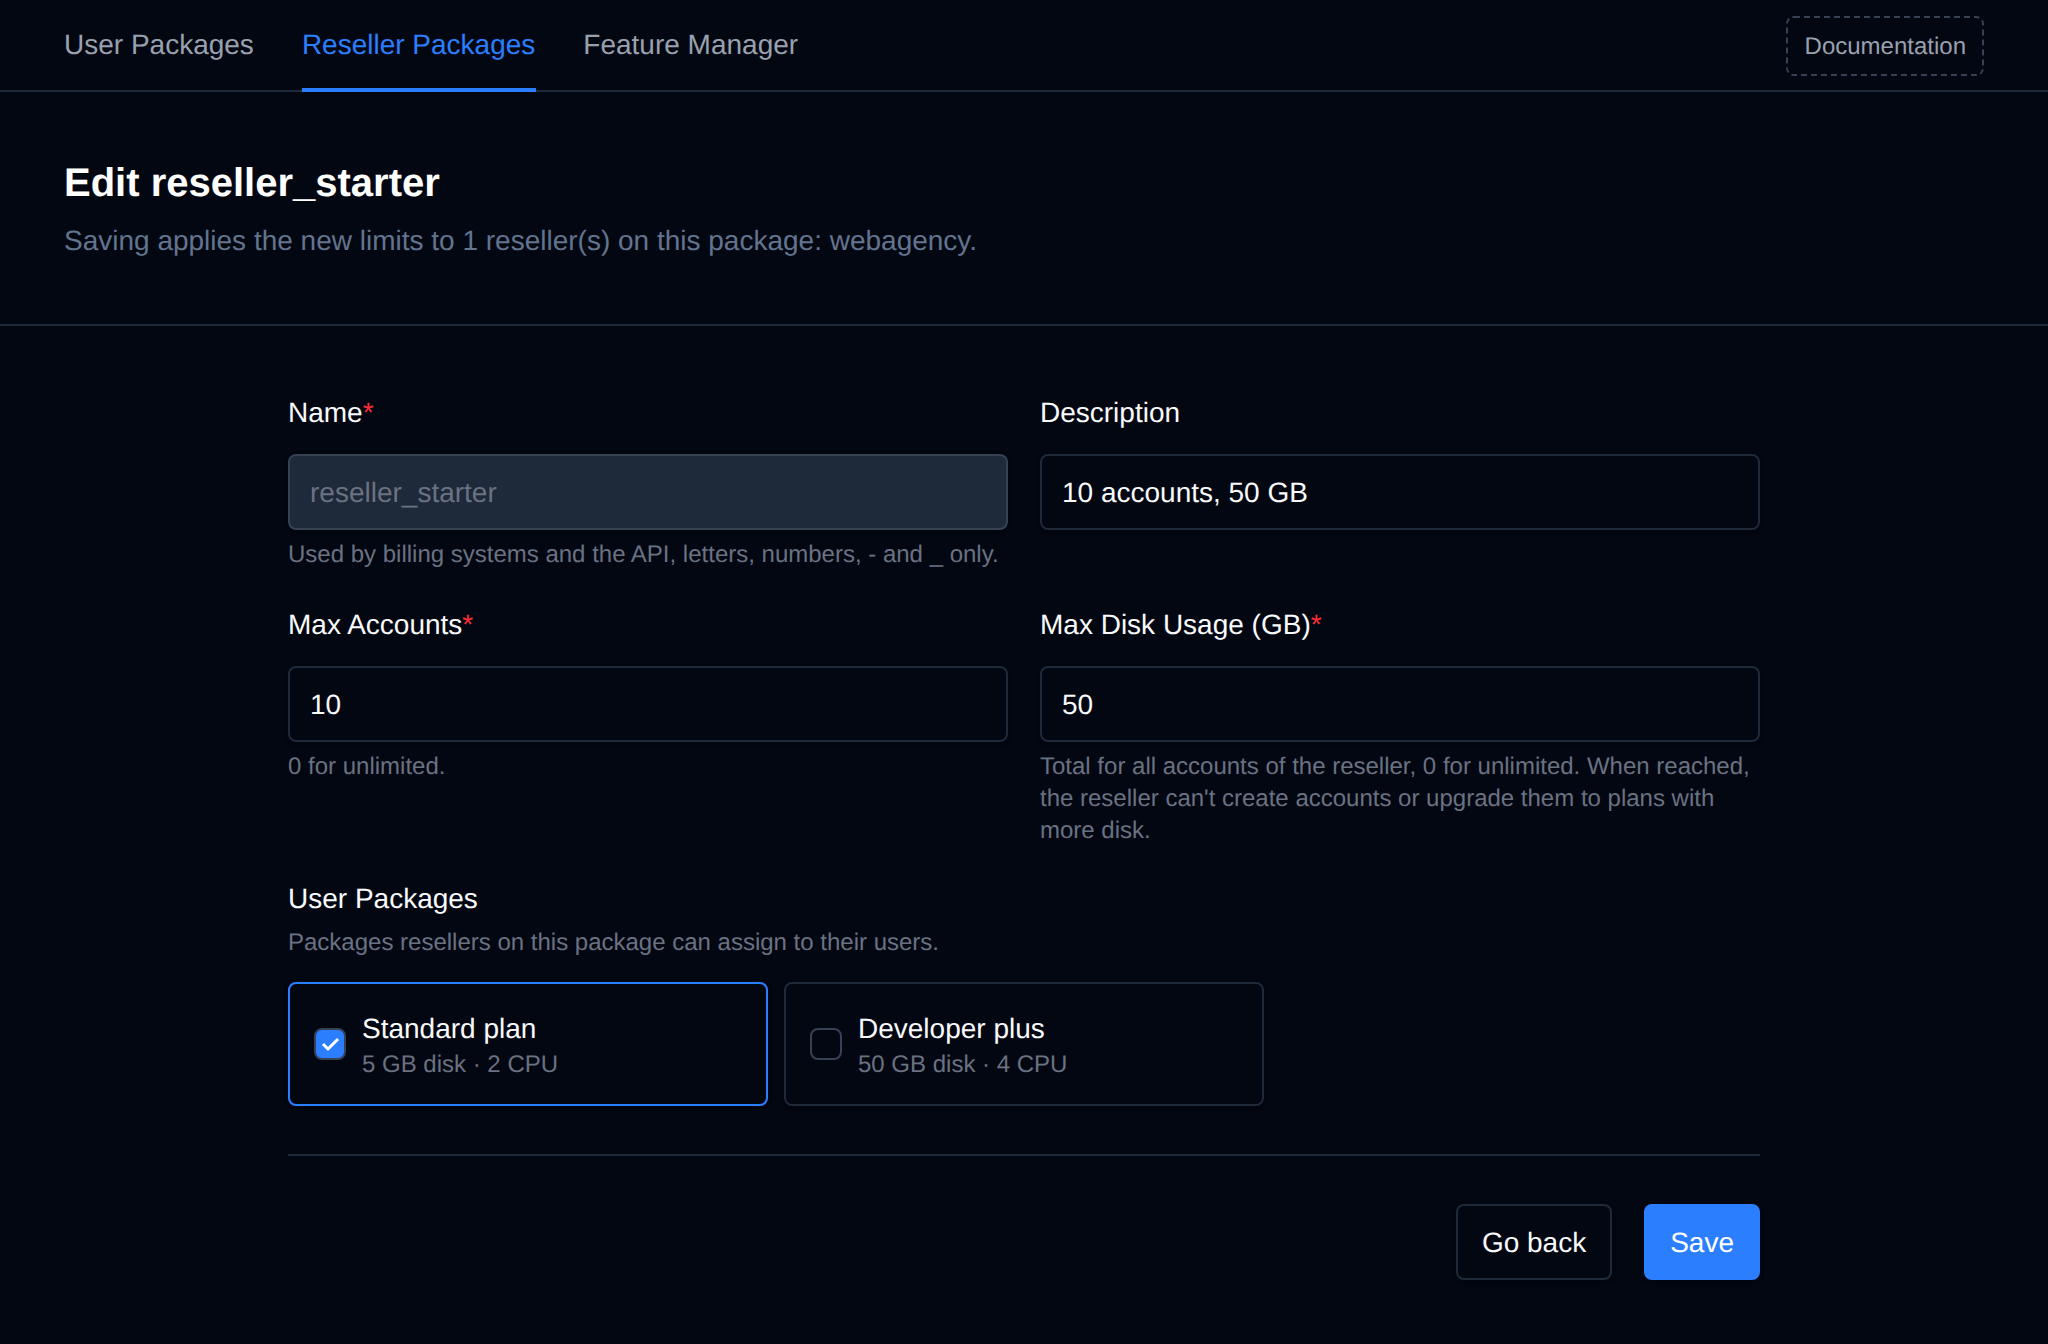Open the Feature Manager tab

(690, 45)
